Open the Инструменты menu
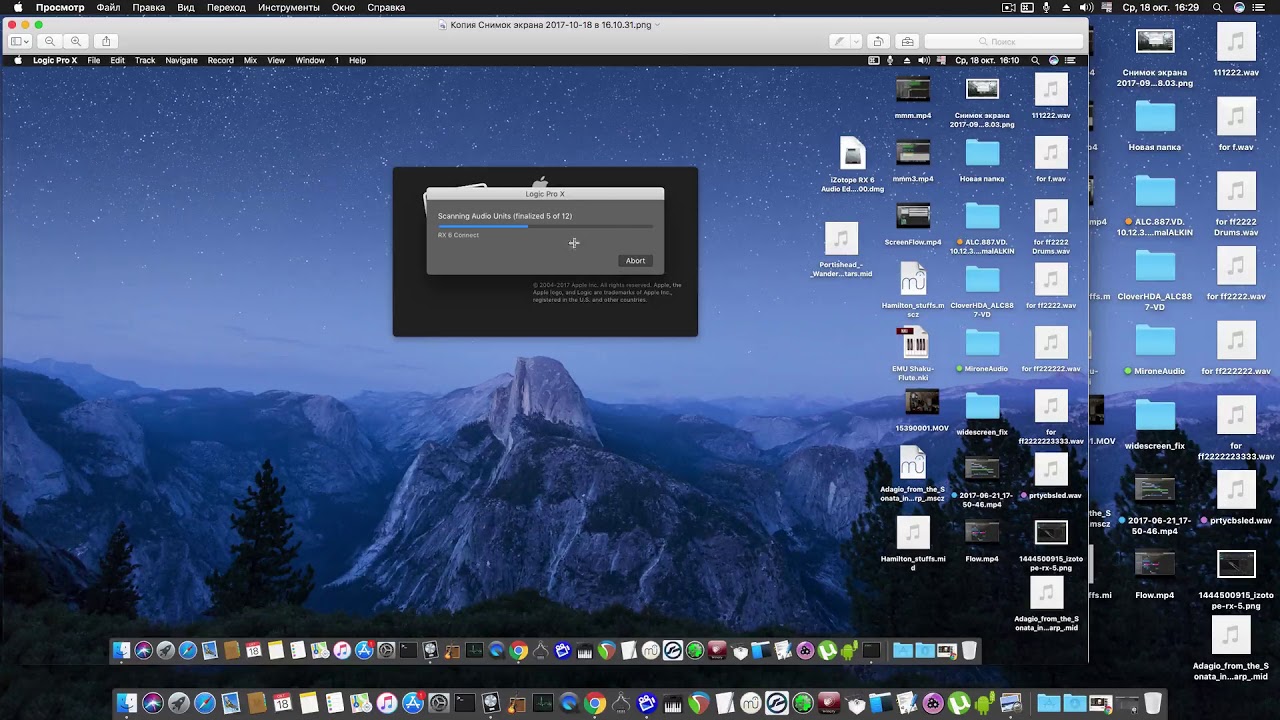The height and width of the screenshot is (720, 1280). (289, 7)
